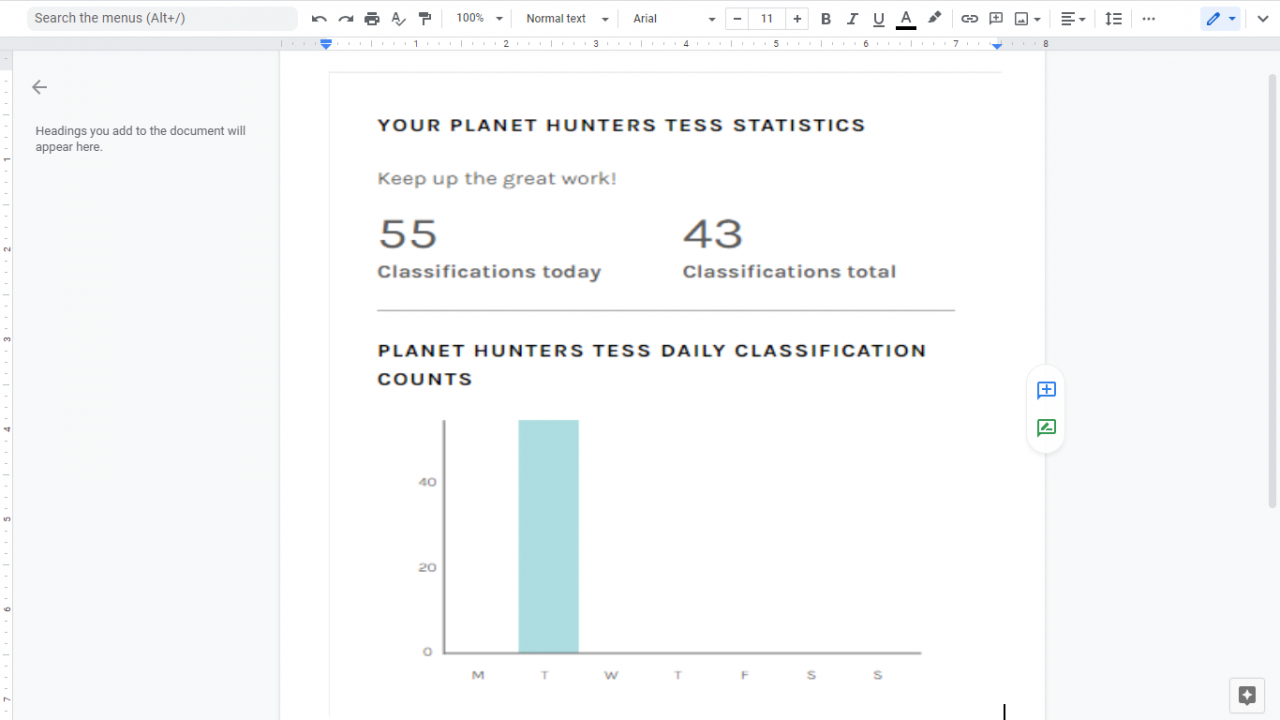Insert a link with chain icon
The width and height of the screenshot is (1280, 720).
(969, 18)
